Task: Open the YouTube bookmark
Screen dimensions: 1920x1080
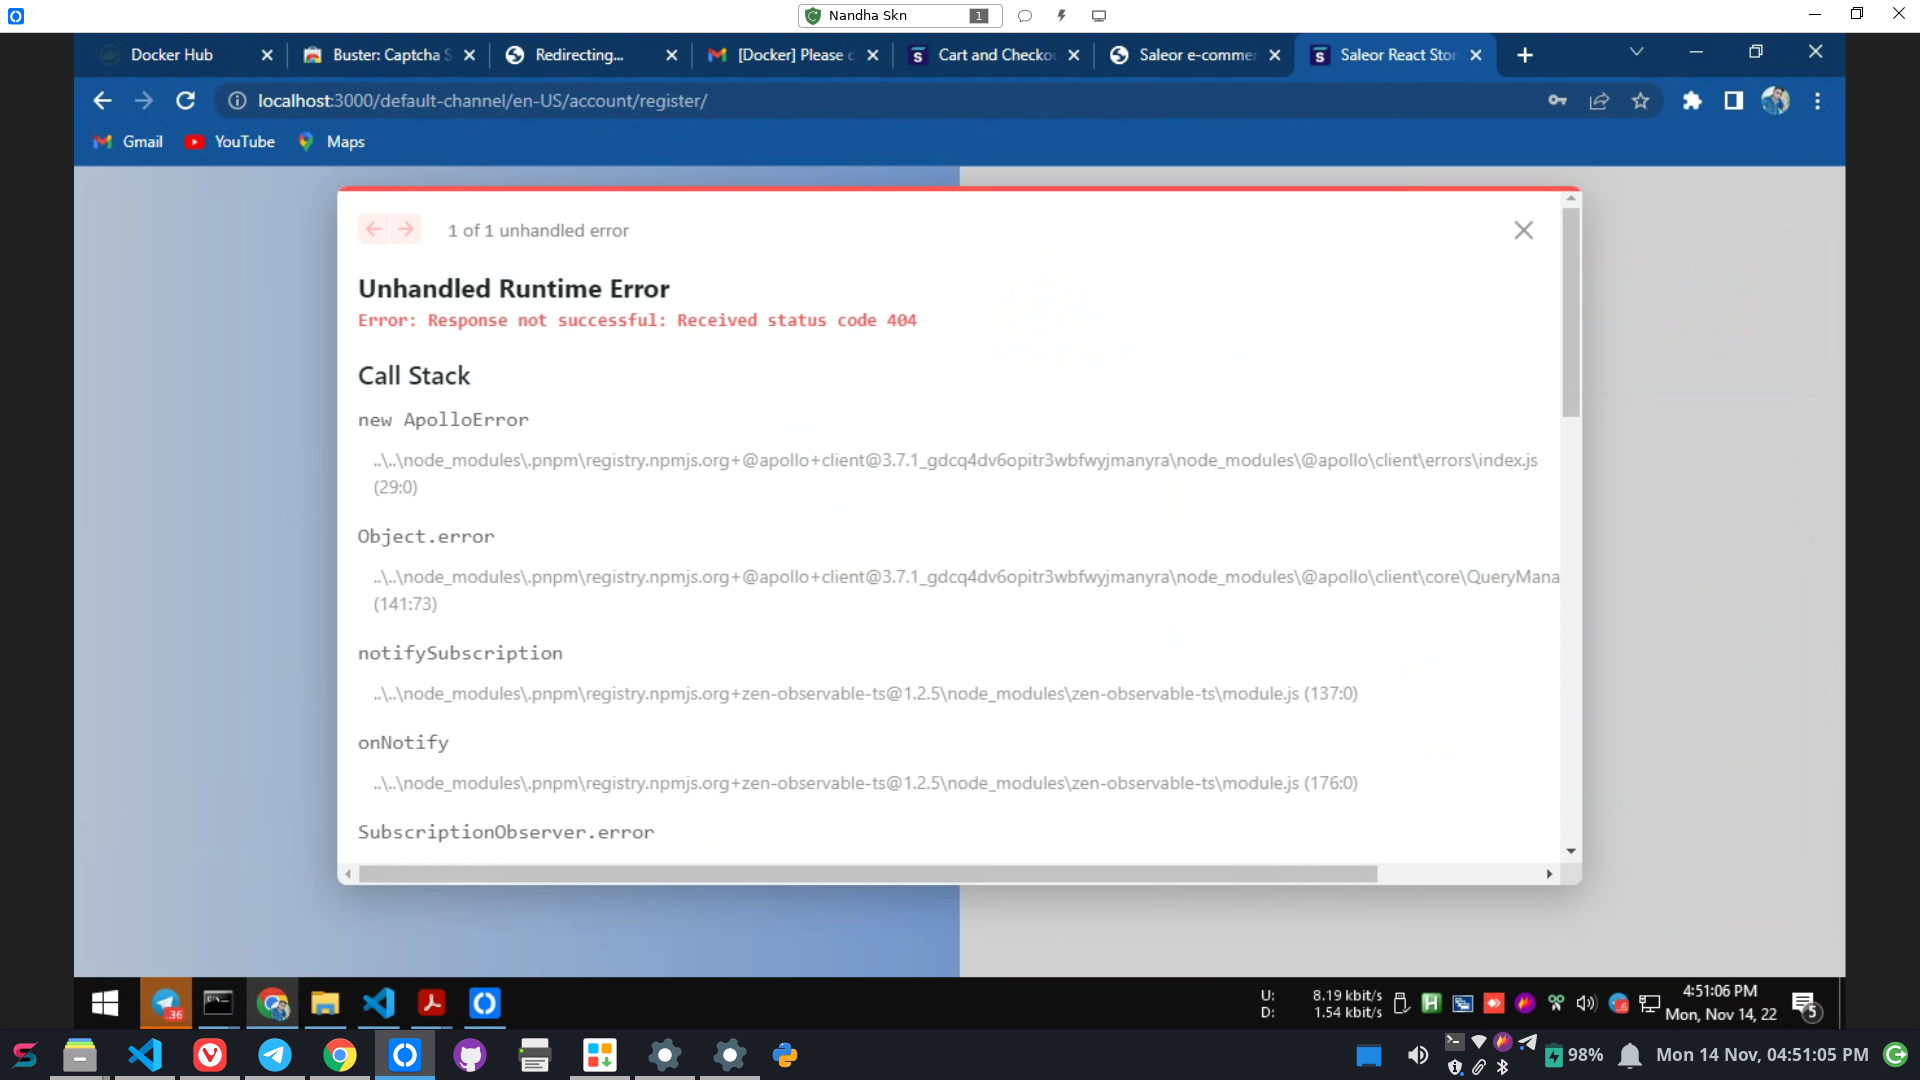Action: (x=230, y=142)
